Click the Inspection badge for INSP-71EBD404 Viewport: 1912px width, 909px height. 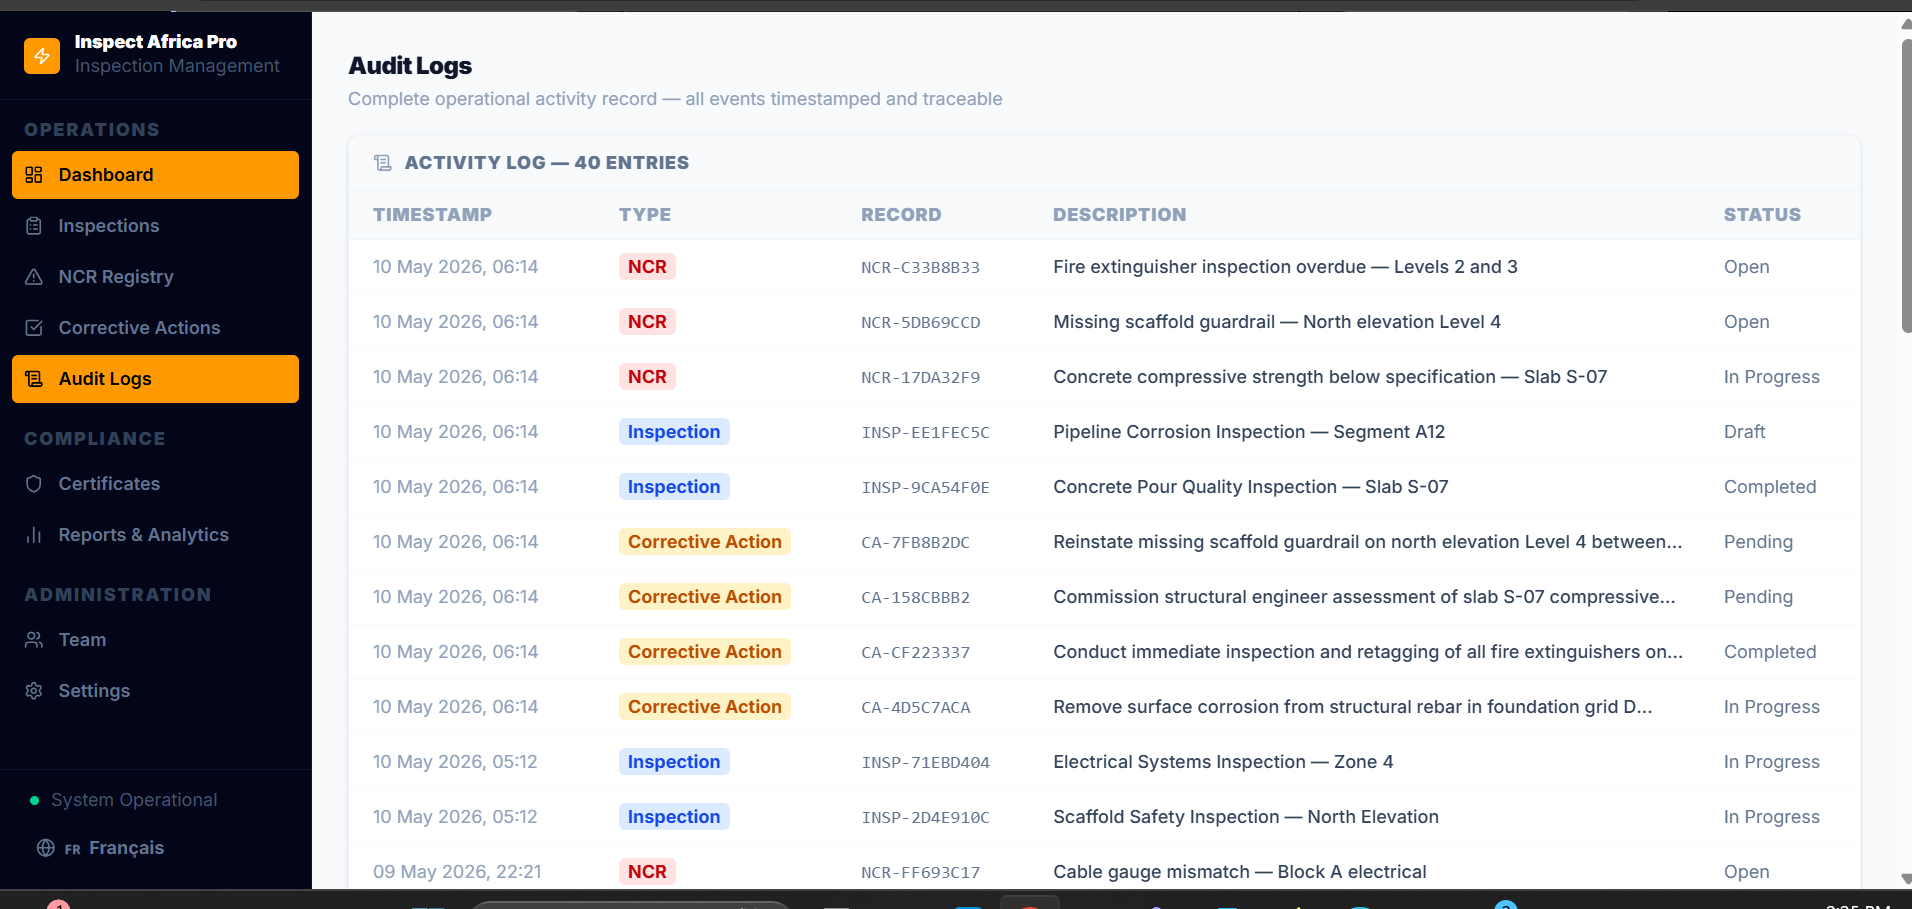[674, 762]
